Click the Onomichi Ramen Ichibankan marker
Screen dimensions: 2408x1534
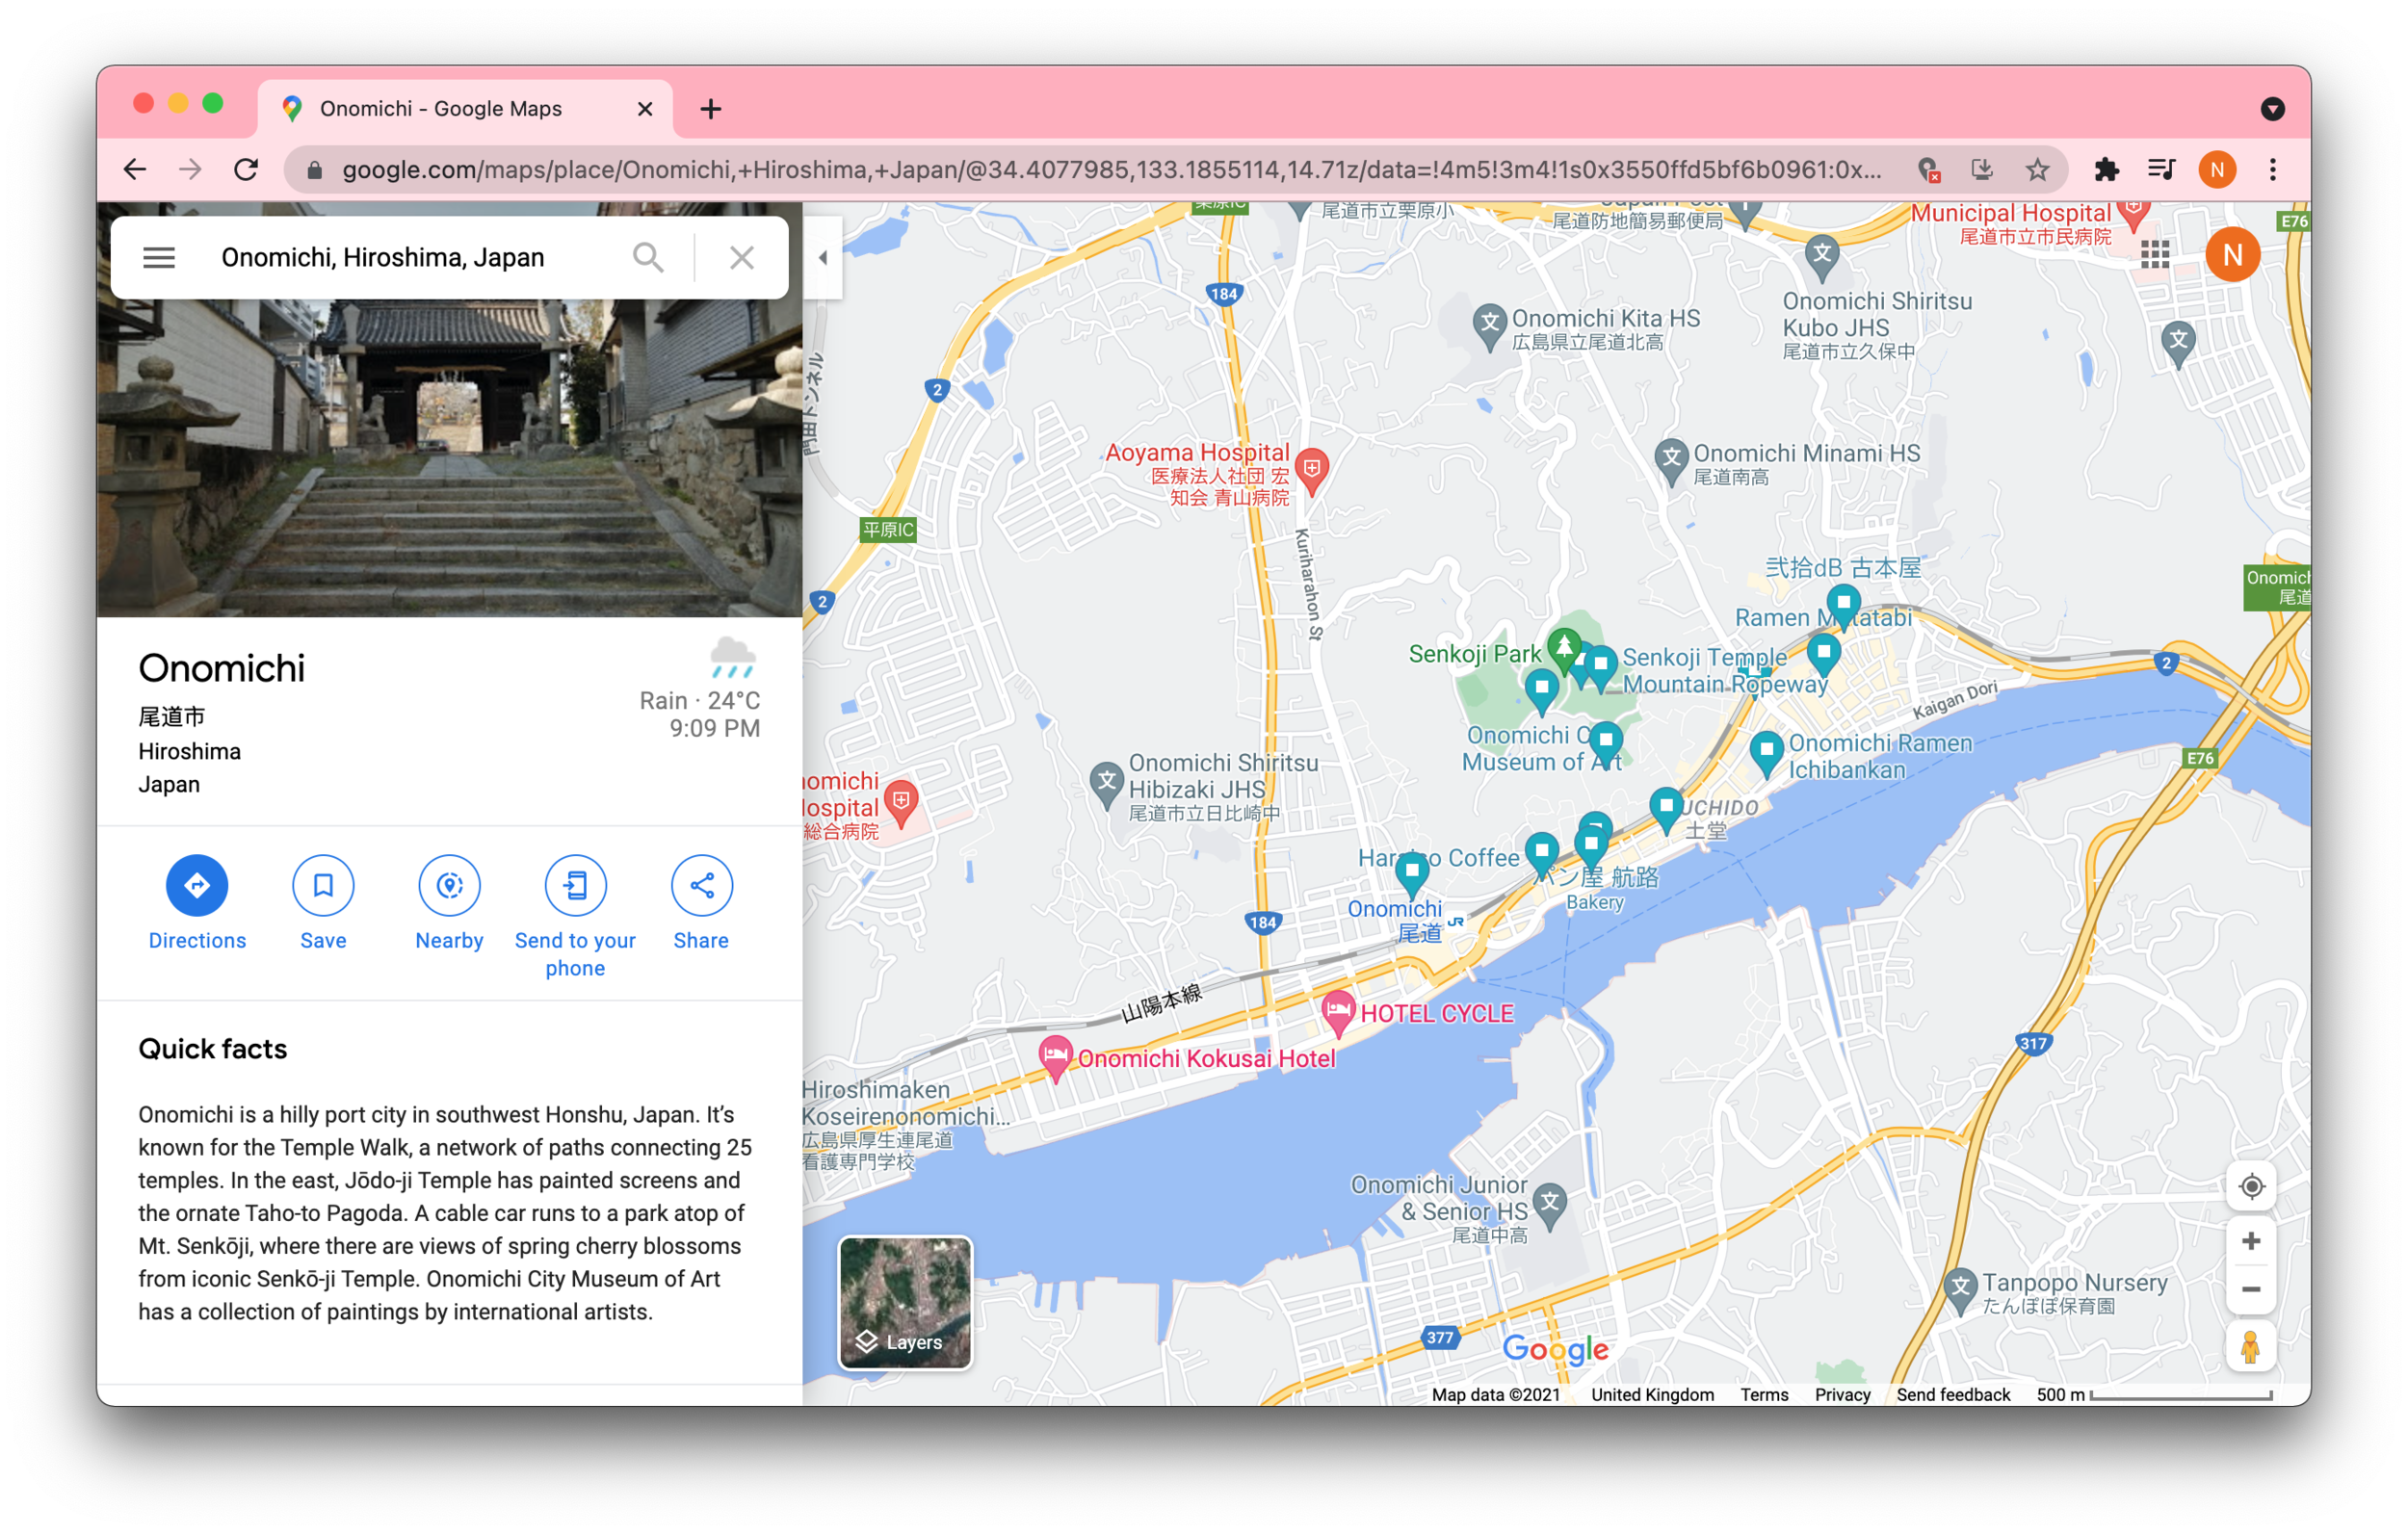[1766, 753]
